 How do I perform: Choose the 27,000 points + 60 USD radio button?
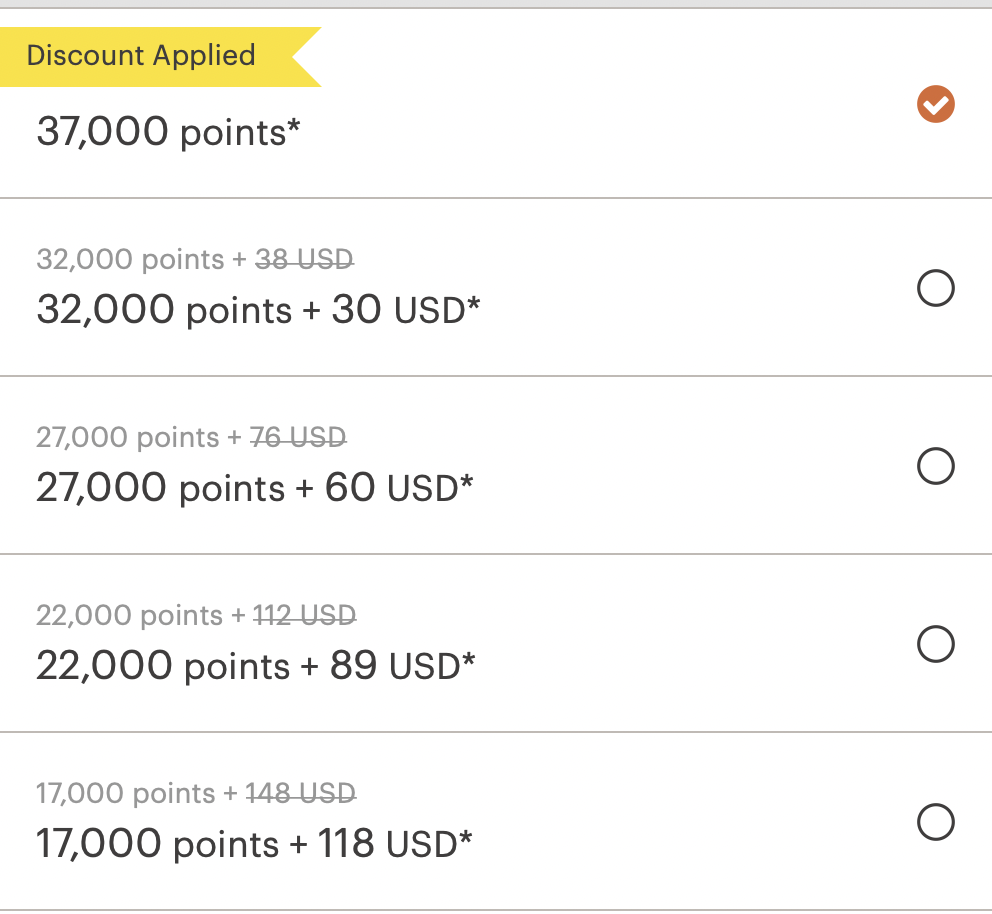[x=936, y=466]
